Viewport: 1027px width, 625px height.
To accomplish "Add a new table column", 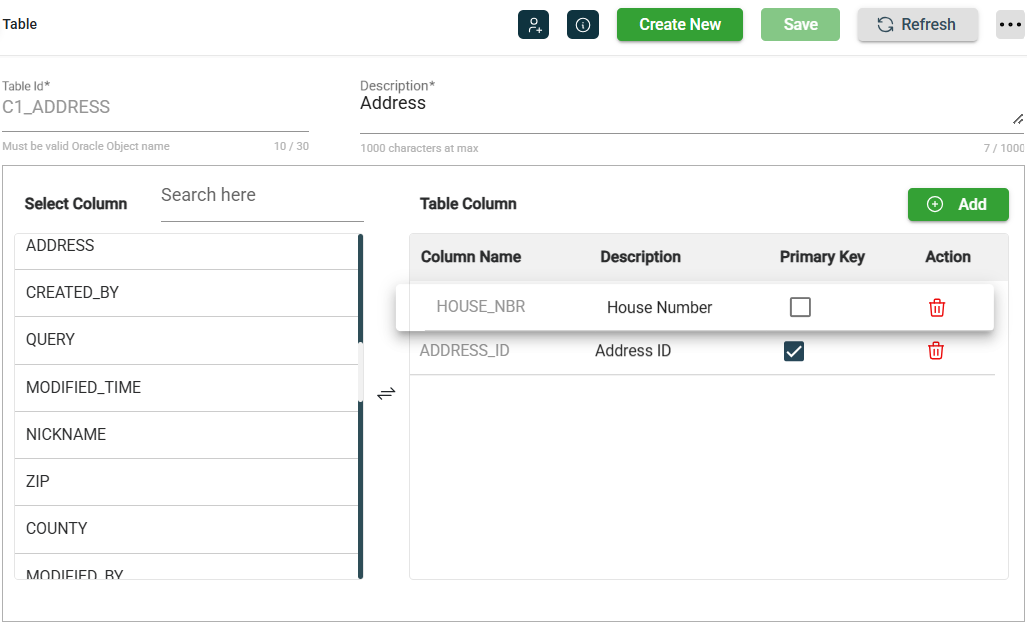I will [957, 204].
